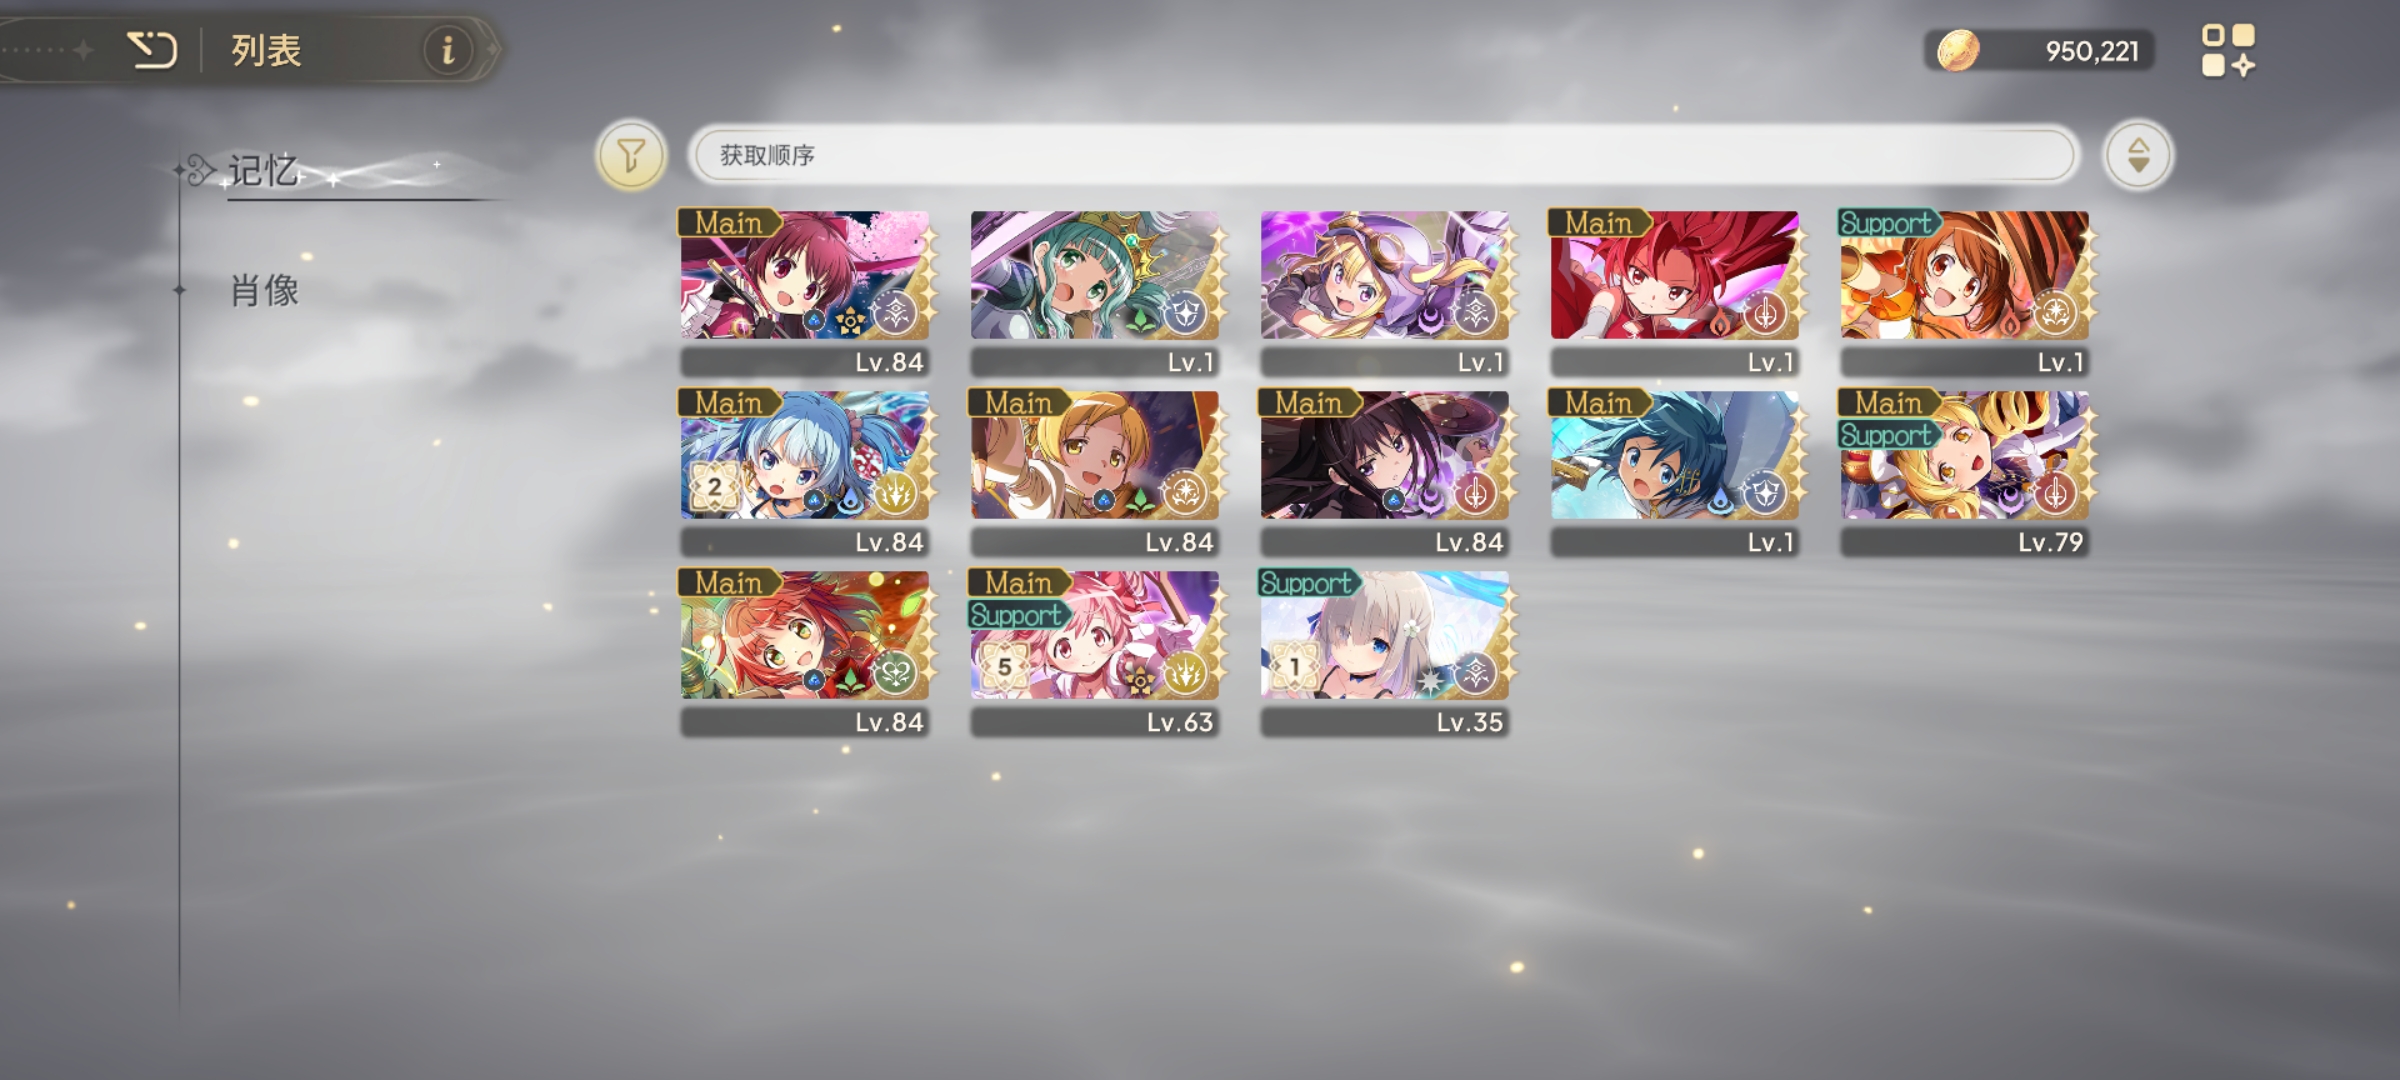Screen dimensions: 2400x1080
Task: Choose the orange-haired green-background card Lv.84
Action: (805, 654)
